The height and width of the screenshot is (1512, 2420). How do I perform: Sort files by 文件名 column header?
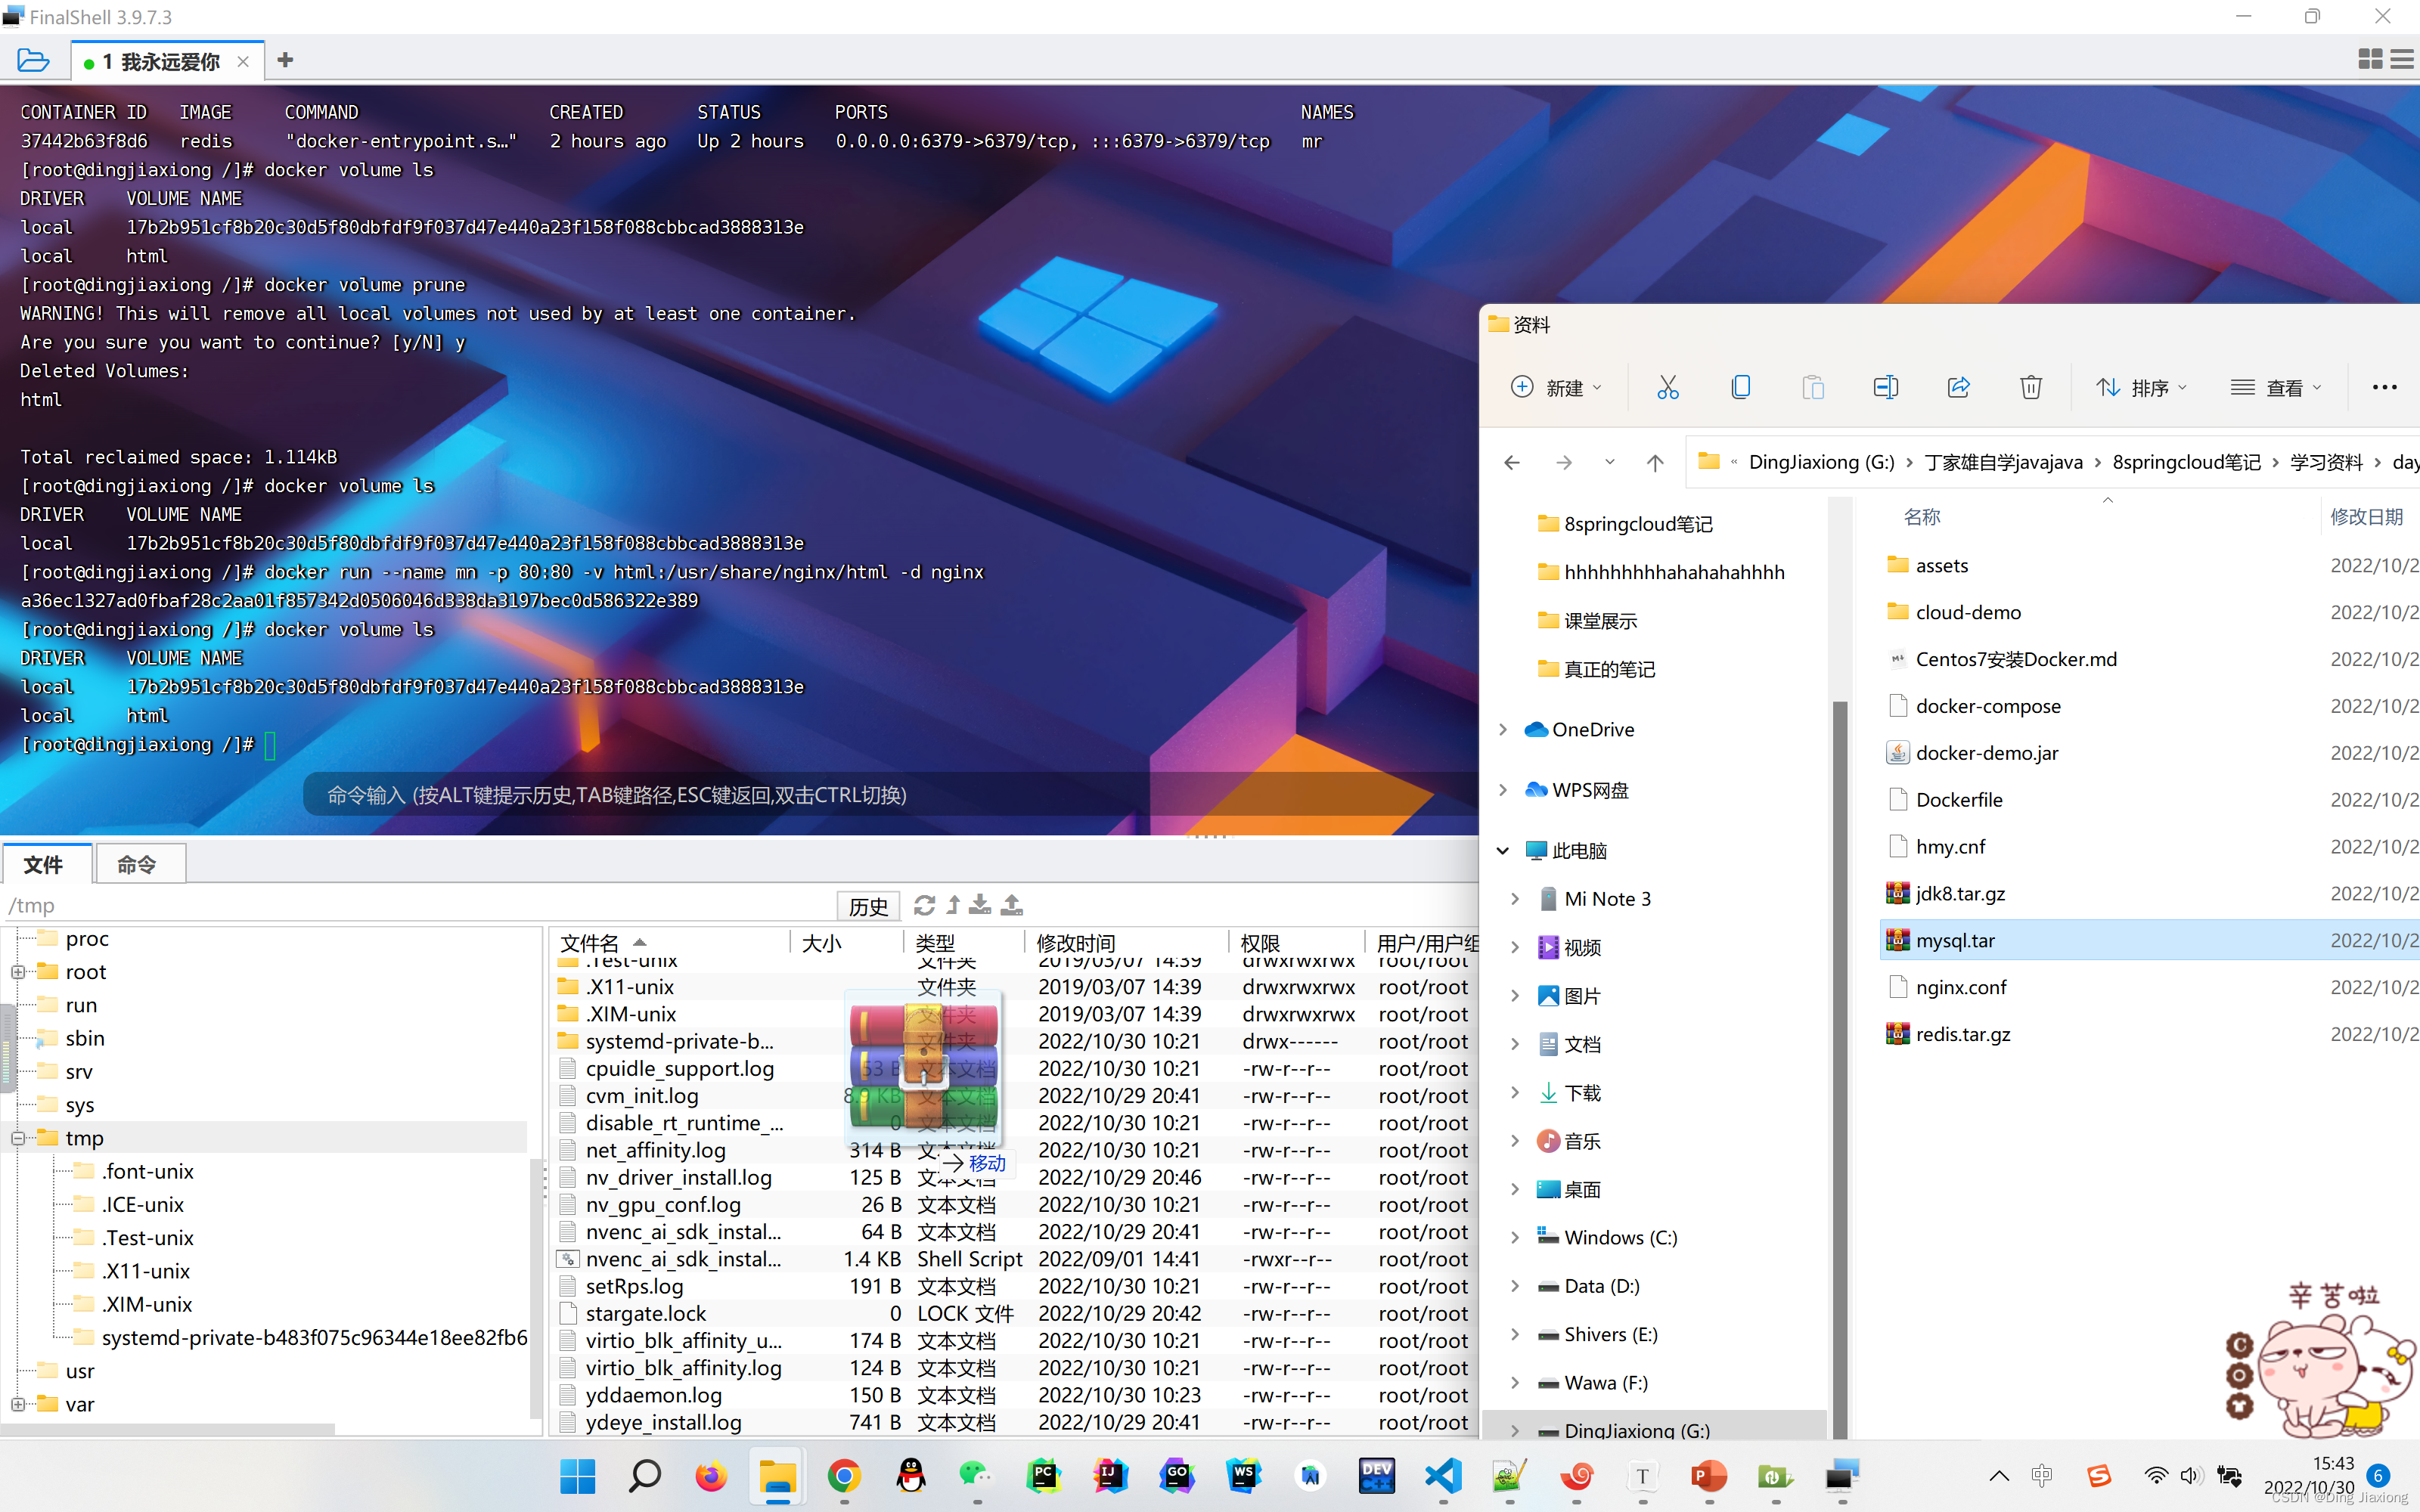coord(670,943)
